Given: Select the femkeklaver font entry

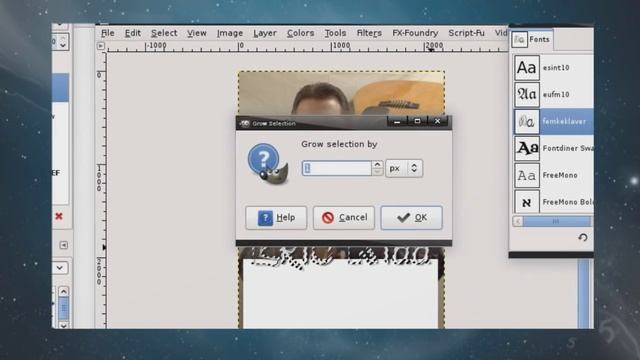Looking at the screenshot, I should pyautogui.click(x=553, y=122).
